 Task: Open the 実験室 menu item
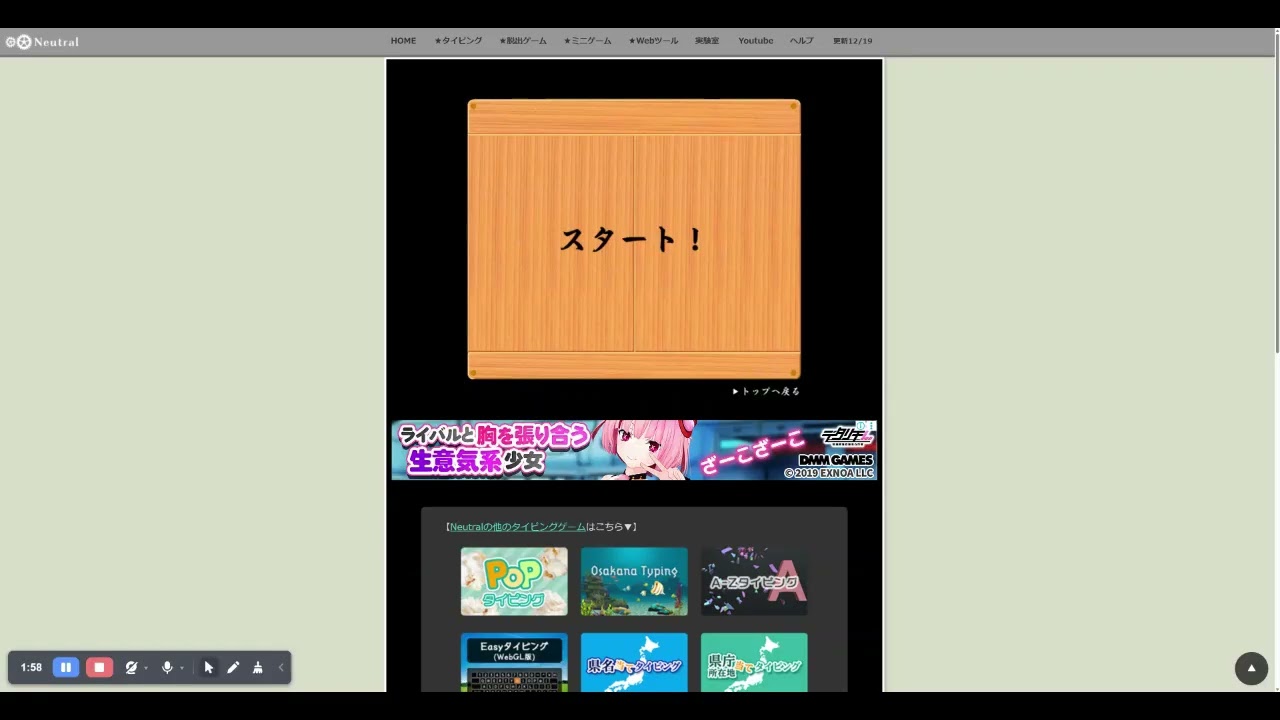coord(707,41)
